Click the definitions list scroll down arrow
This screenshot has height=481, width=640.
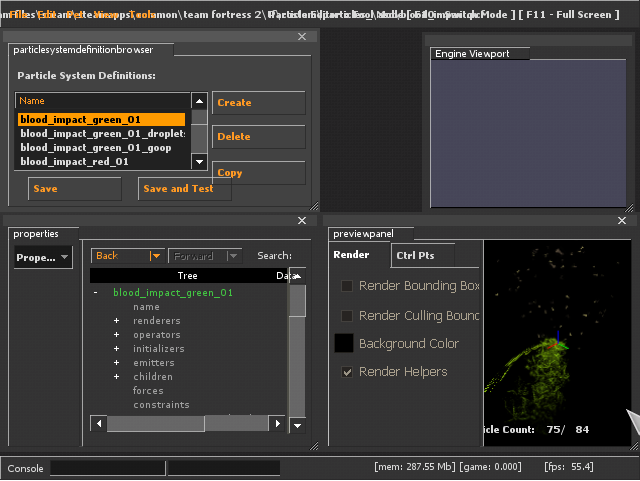tap(199, 161)
